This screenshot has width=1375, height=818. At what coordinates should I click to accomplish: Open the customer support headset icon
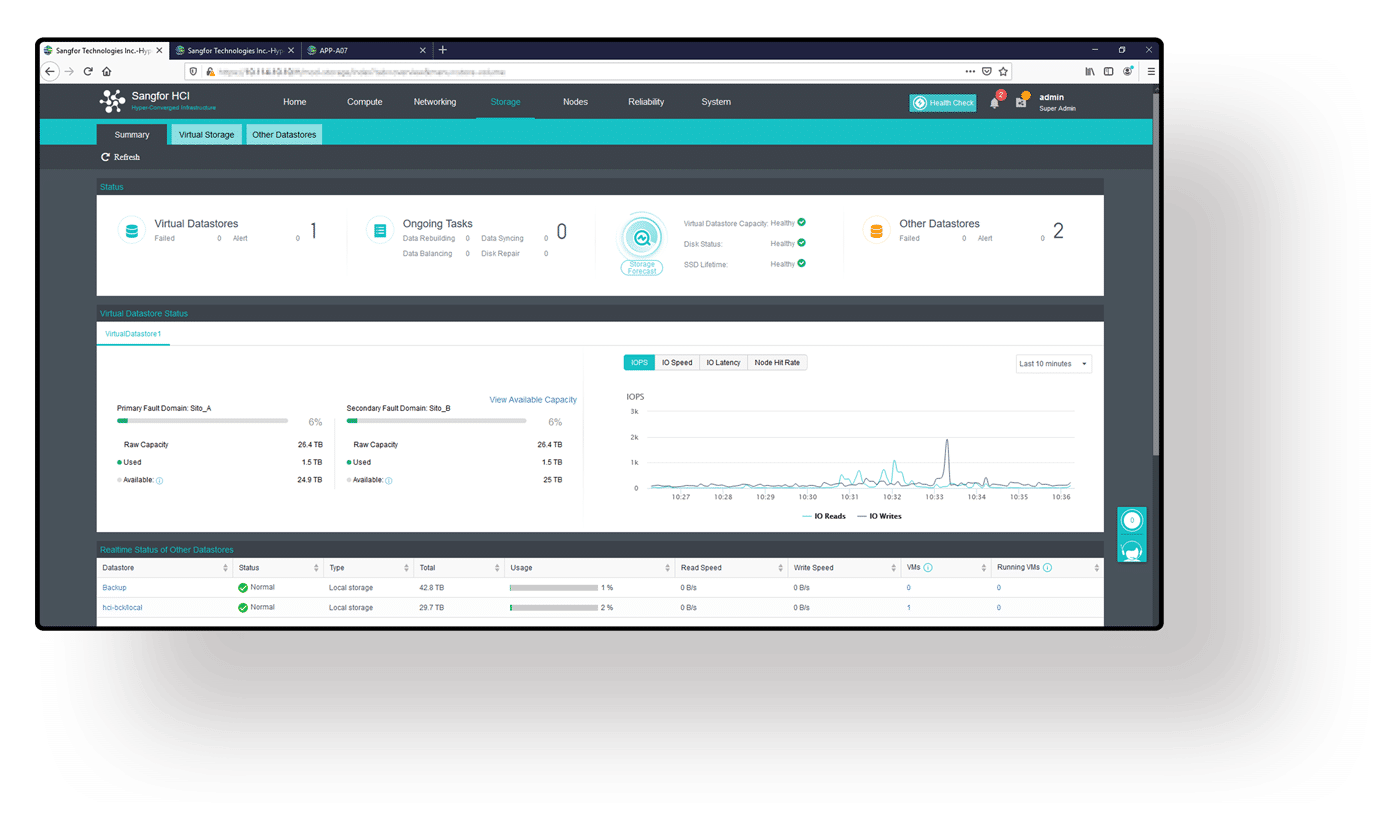click(x=1131, y=550)
